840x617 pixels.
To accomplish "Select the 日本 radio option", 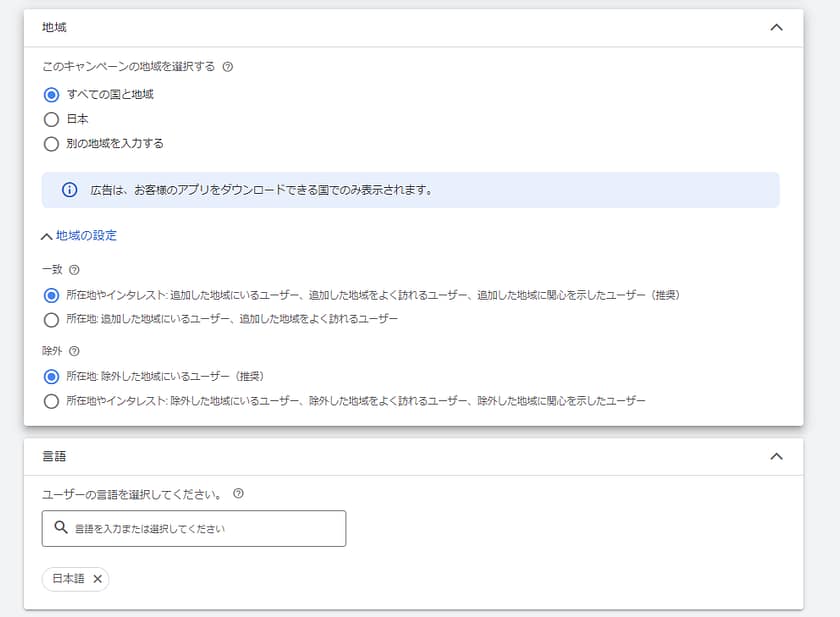I will [52, 119].
